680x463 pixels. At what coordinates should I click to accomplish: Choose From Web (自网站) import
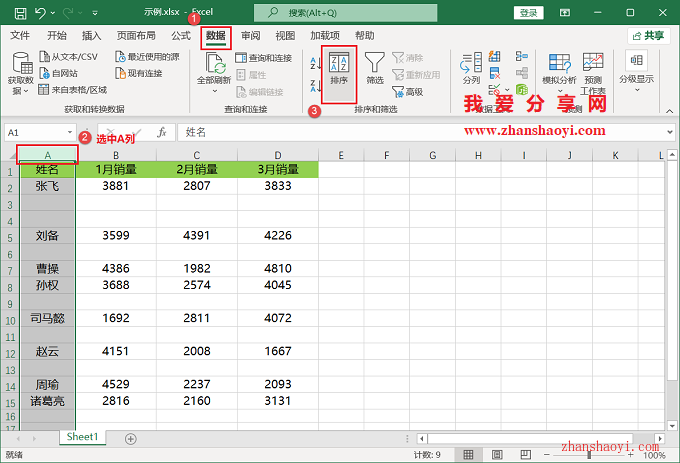pyautogui.click(x=59, y=73)
